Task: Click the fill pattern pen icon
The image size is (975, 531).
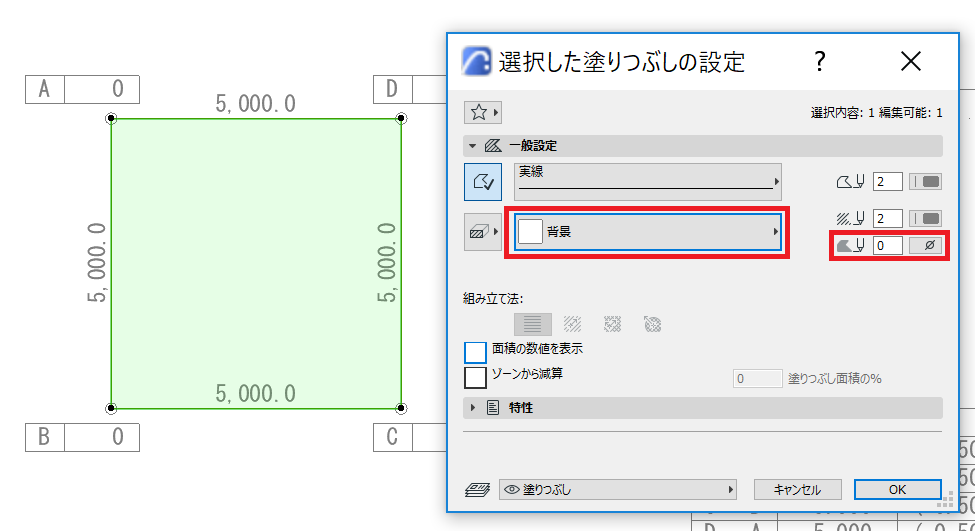Action: click(851, 218)
